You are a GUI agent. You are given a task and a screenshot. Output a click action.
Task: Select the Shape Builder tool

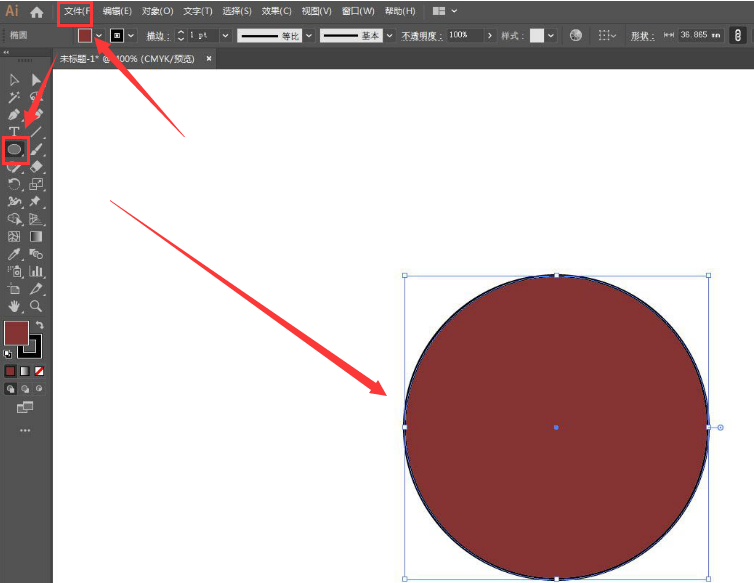click(14, 219)
